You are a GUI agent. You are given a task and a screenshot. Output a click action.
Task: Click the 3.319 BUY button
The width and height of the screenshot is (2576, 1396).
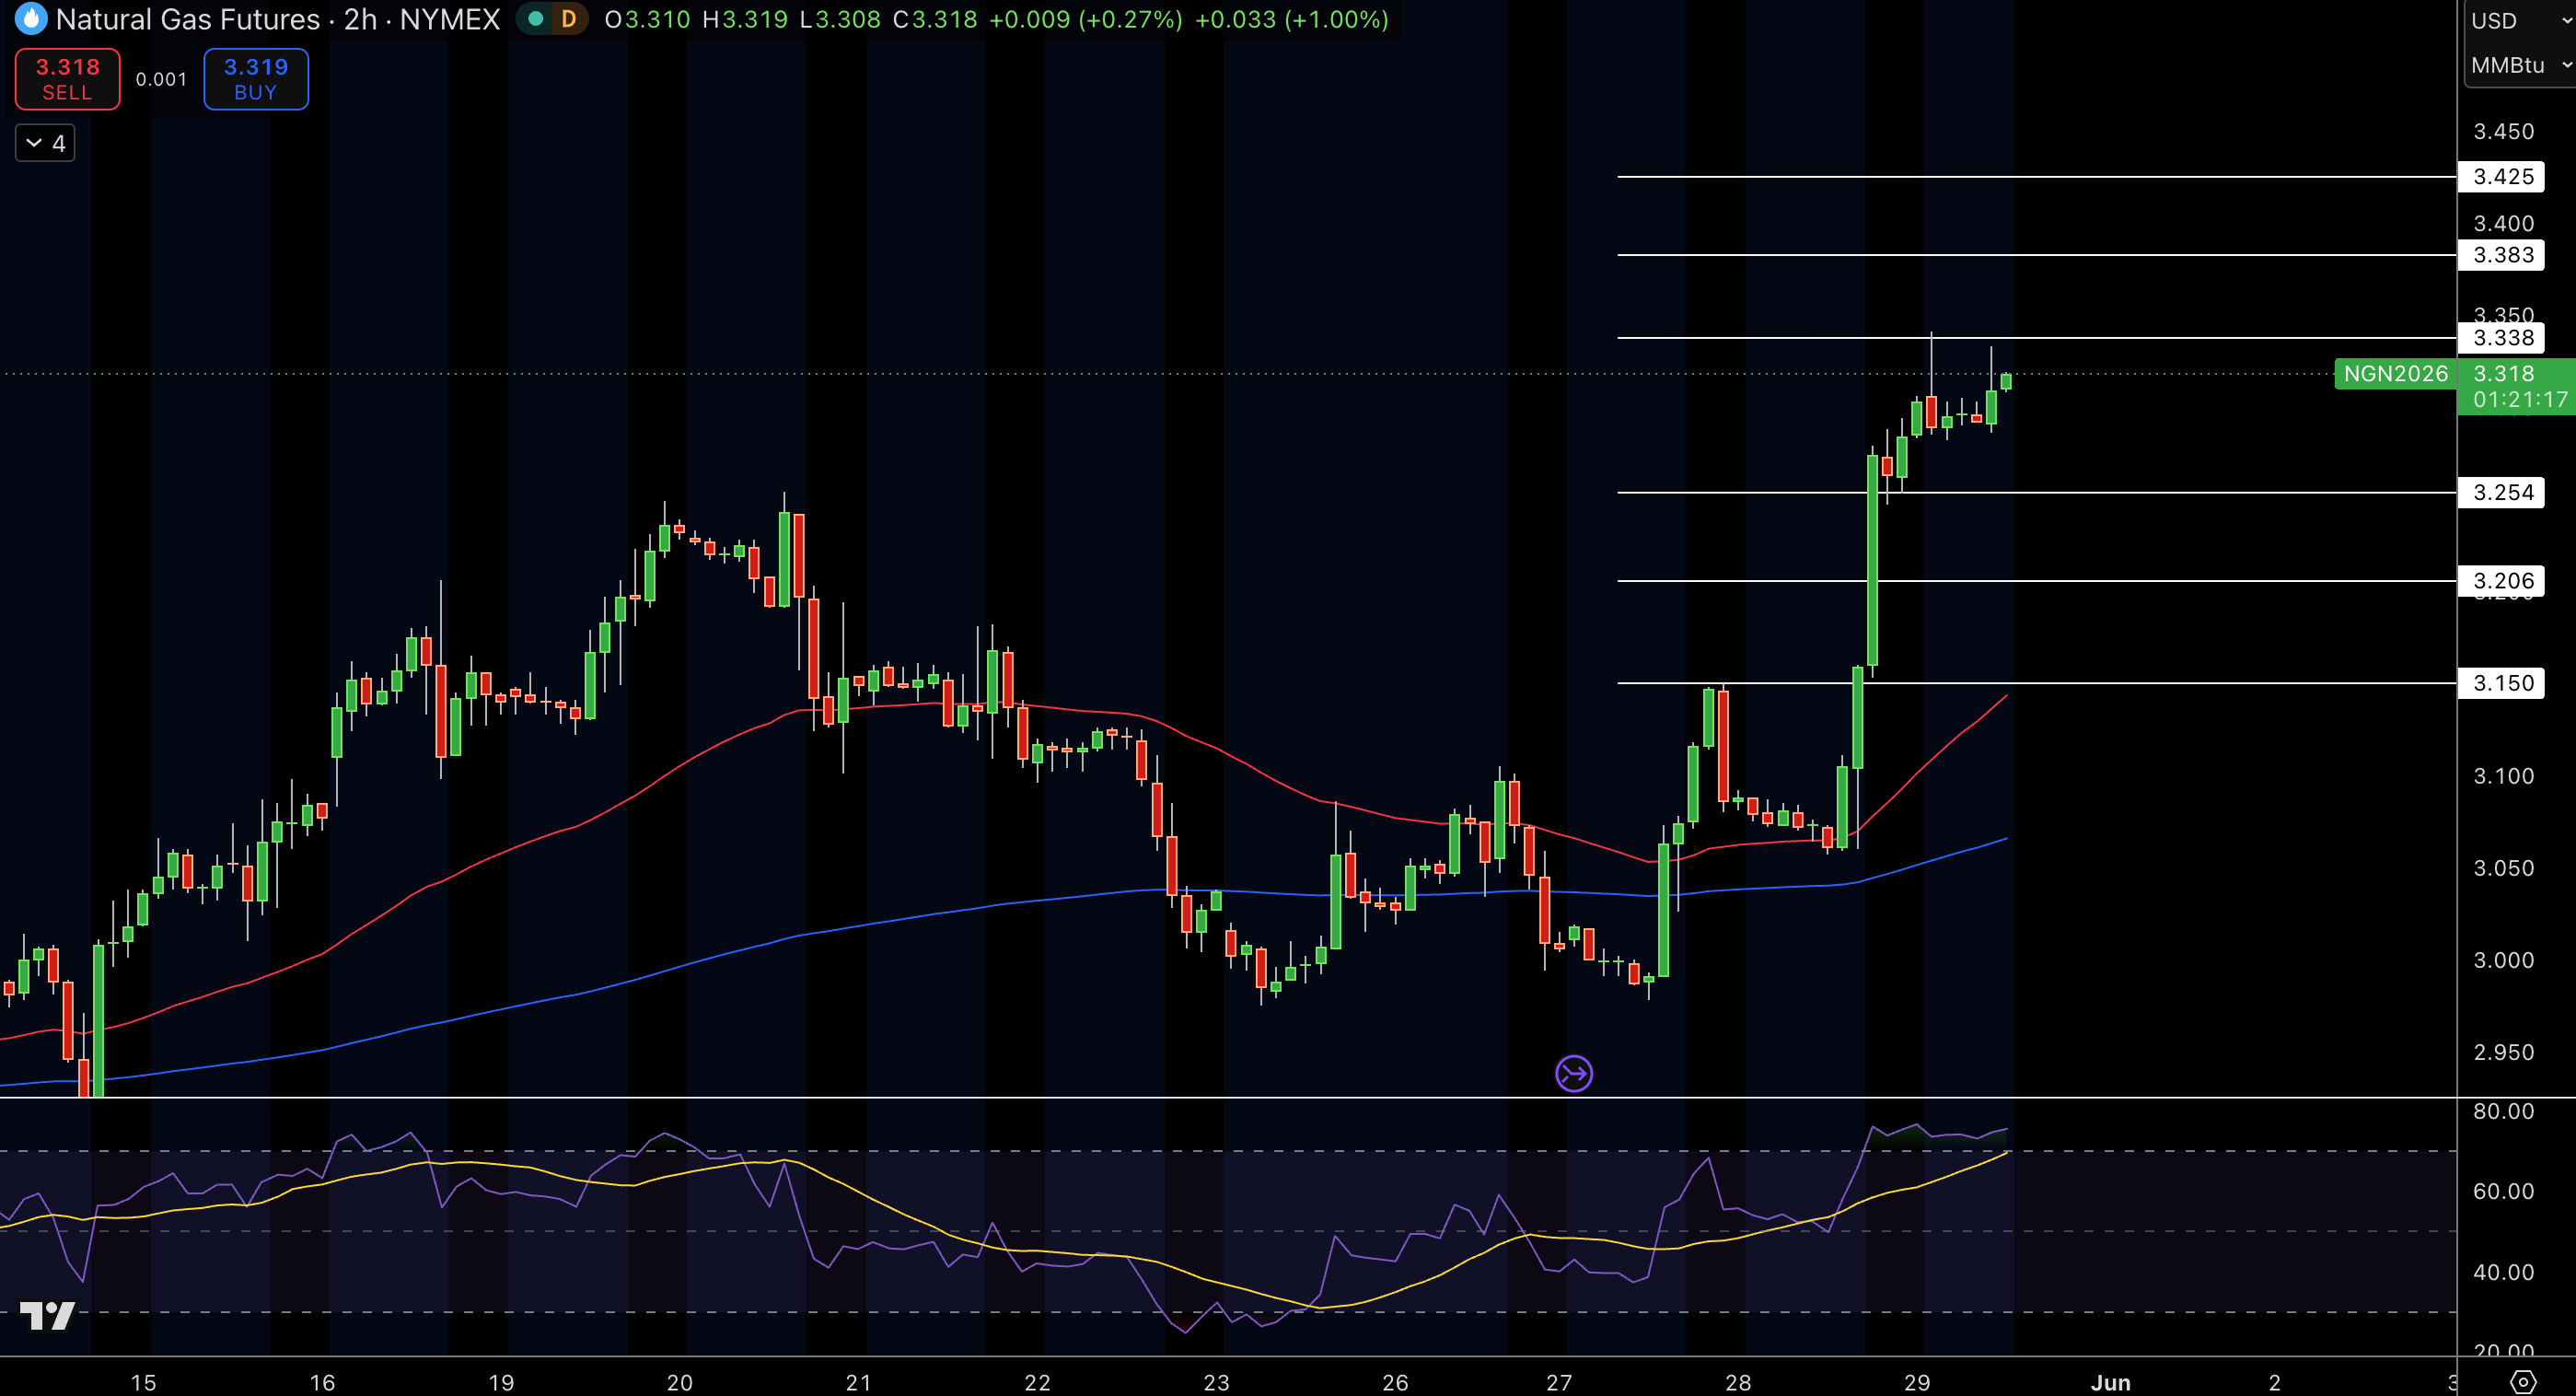(256, 79)
